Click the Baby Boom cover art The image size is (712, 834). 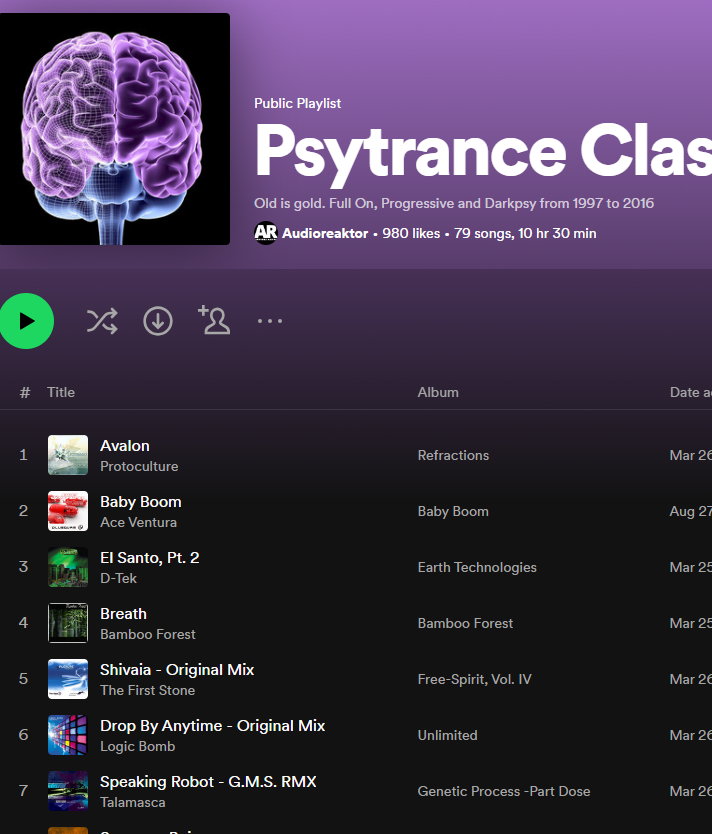tap(68, 511)
